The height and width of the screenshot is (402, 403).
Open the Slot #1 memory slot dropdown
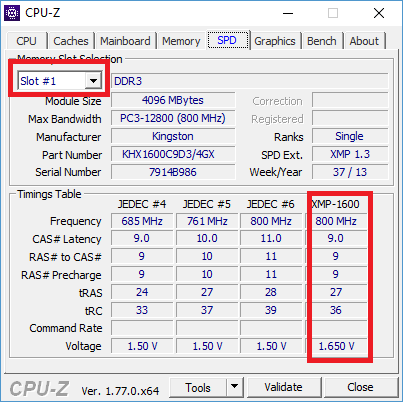(60, 81)
